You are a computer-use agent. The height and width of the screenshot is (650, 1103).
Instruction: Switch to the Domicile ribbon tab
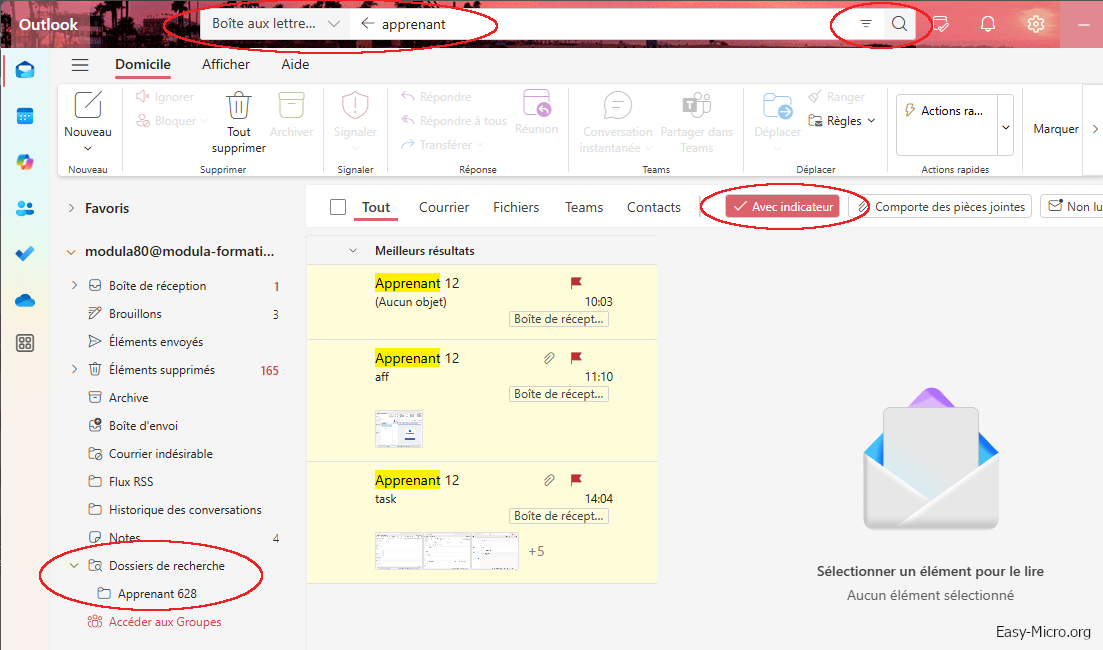(x=143, y=64)
